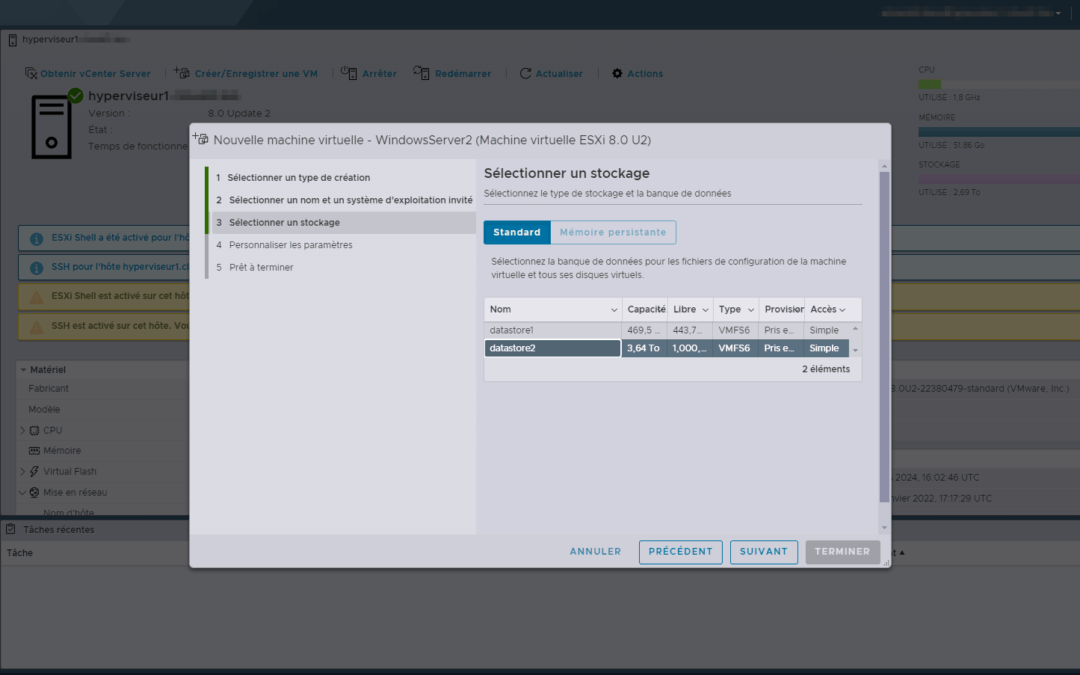Screen dimensions: 1080x675
Task: Click the Actions gear icon
Action: [617, 73]
